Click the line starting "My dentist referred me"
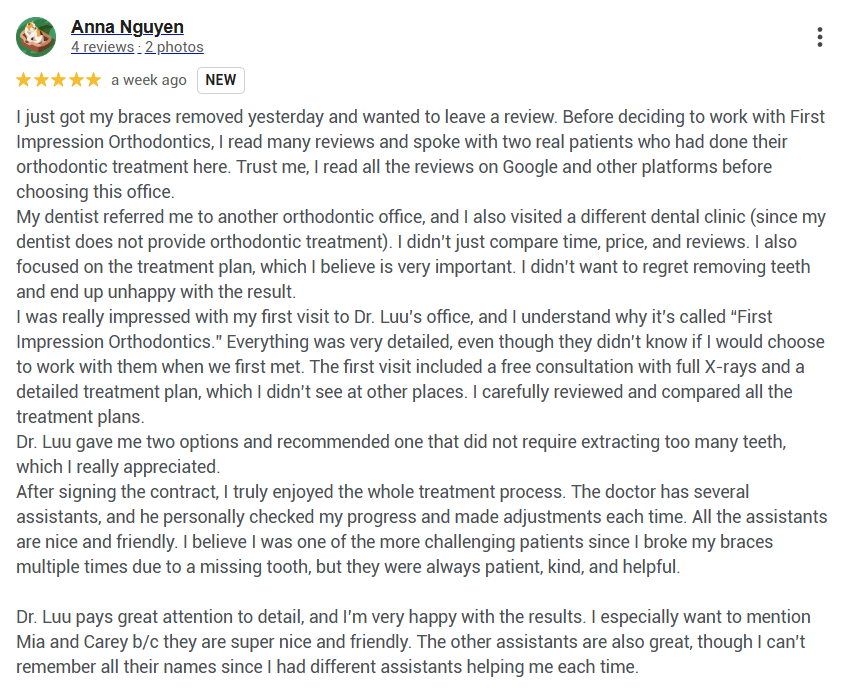 tap(420, 217)
